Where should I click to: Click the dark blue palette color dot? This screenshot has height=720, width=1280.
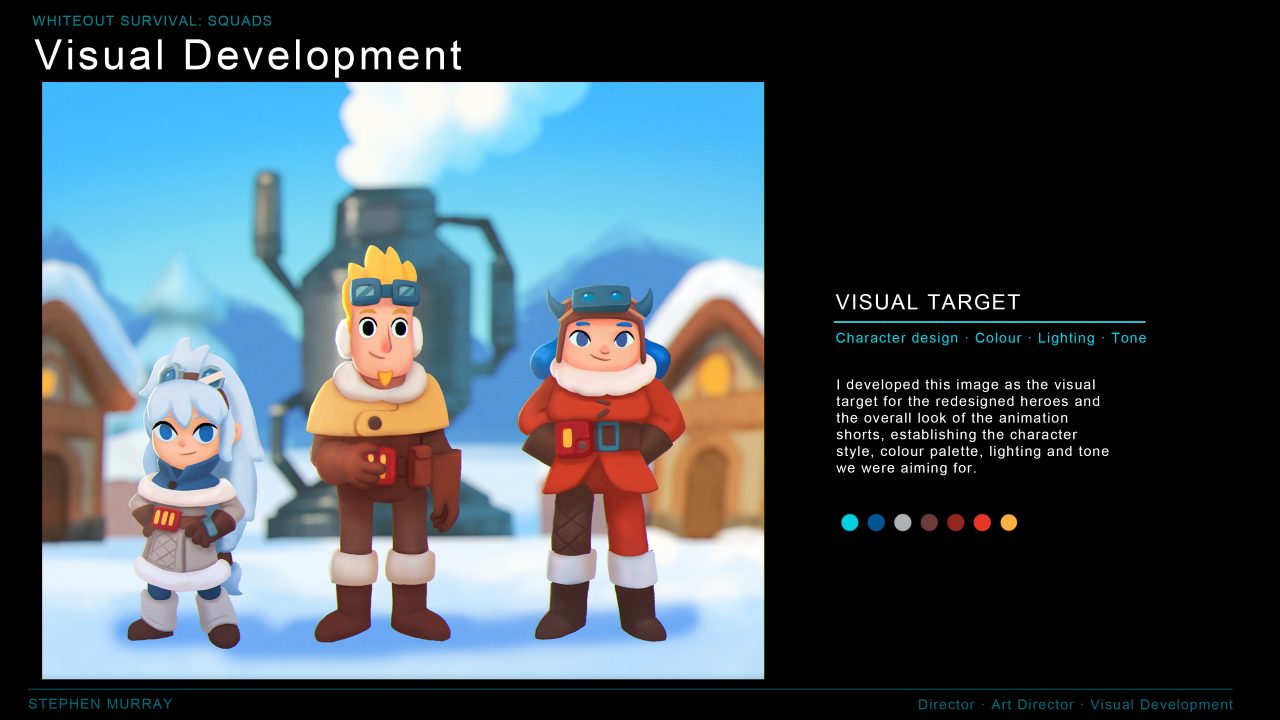point(876,522)
